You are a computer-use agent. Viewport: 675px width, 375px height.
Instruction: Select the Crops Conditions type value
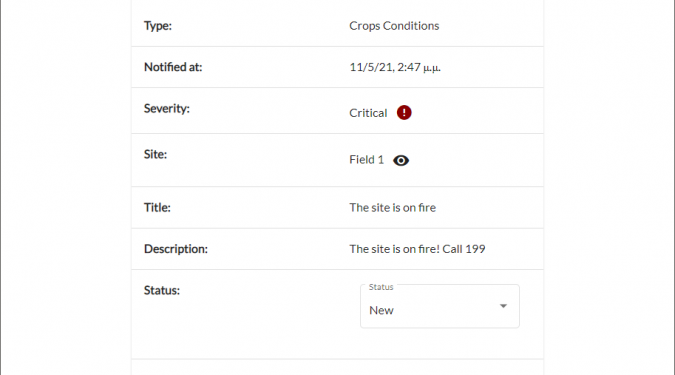tap(394, 26)
